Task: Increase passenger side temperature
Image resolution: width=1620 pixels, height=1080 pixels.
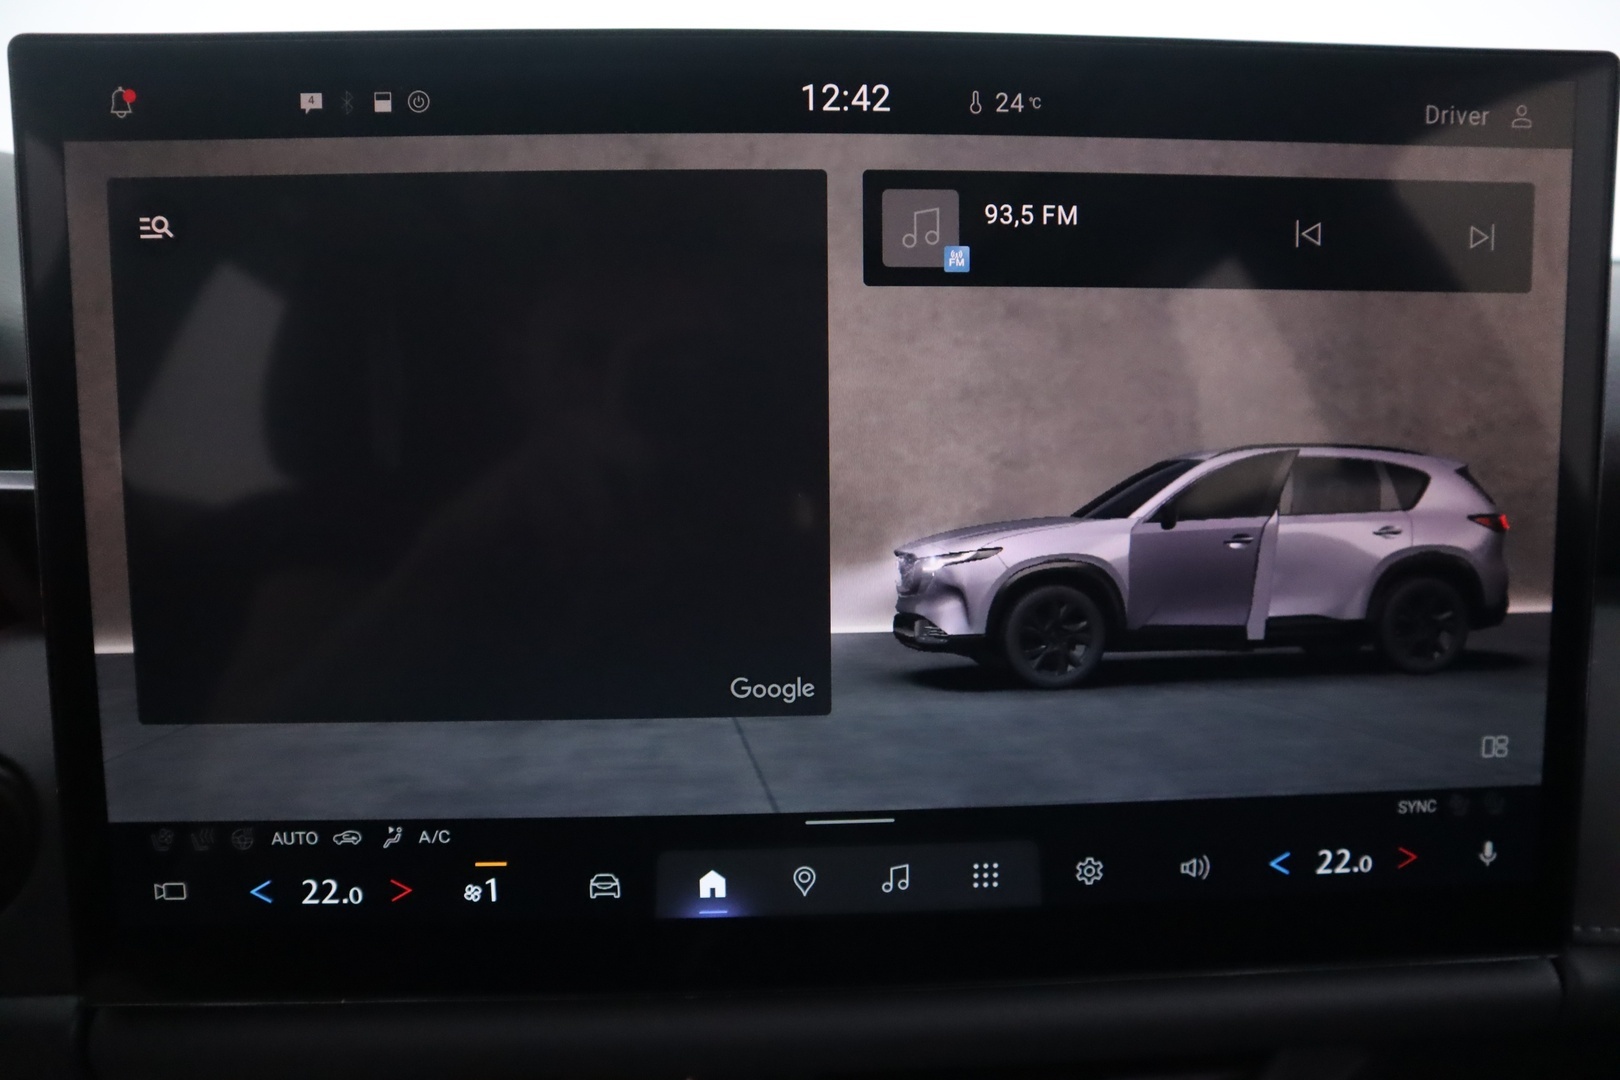Action: [1407, 858]
